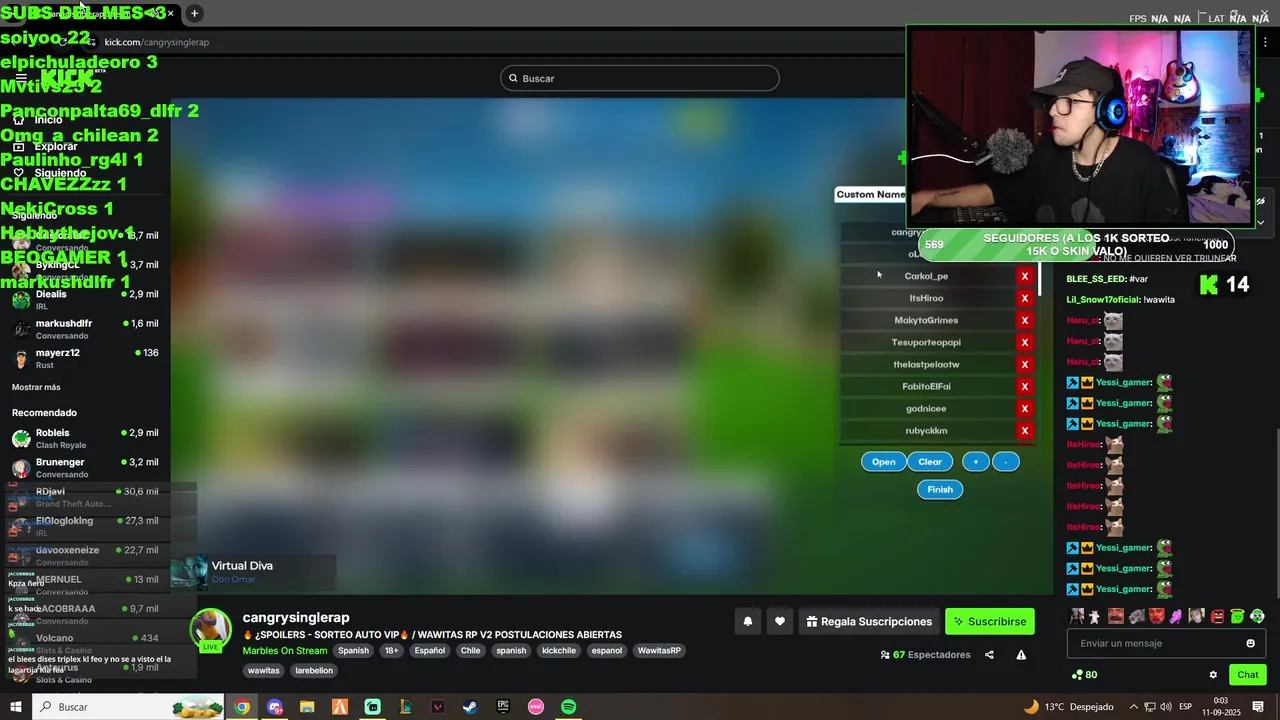1280x720 pixels.
Task: Open Spotify from the taskbar
Action: [568, 707]
